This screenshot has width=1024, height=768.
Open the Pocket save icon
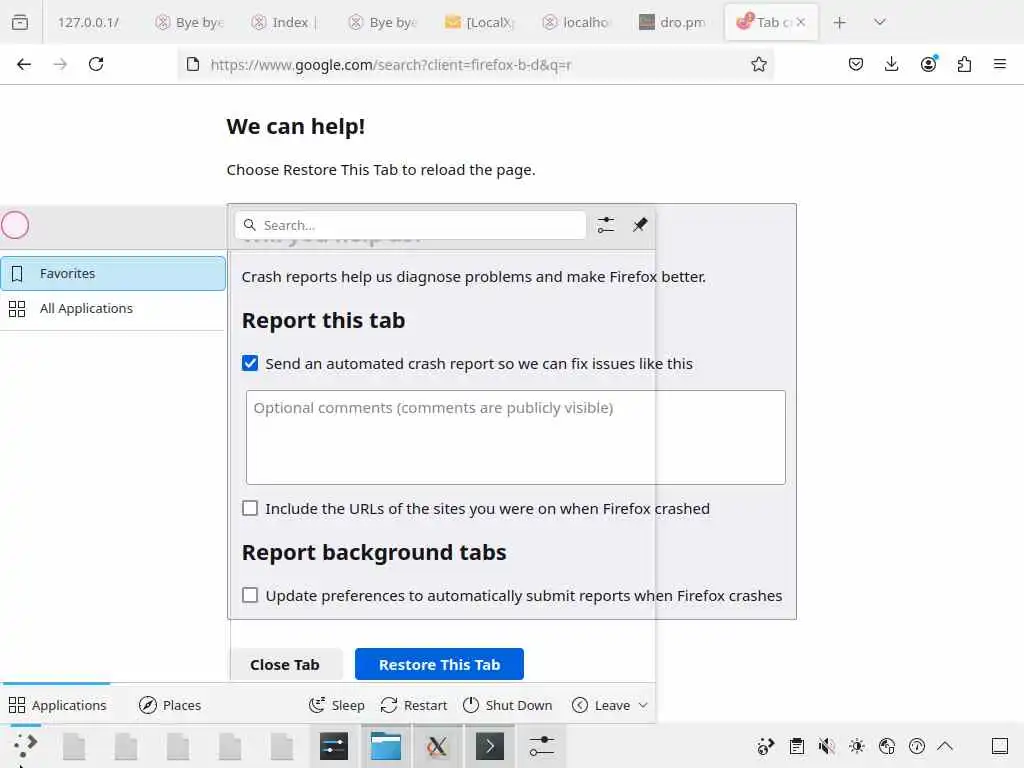(x=856, y=64)
